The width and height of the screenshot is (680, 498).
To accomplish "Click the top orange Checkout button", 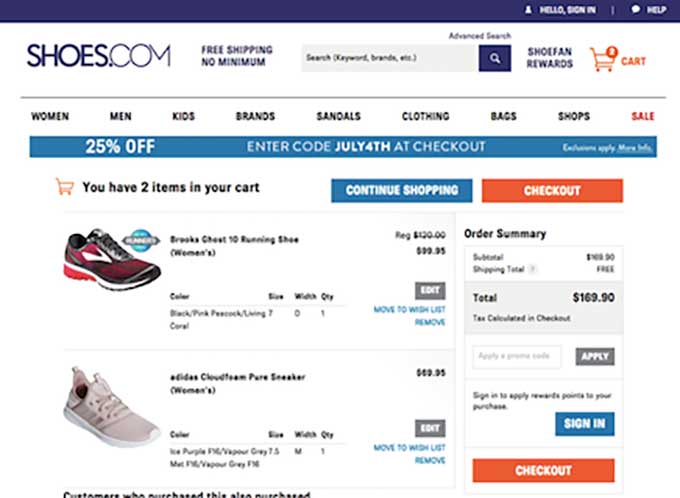I will [552, 190].
